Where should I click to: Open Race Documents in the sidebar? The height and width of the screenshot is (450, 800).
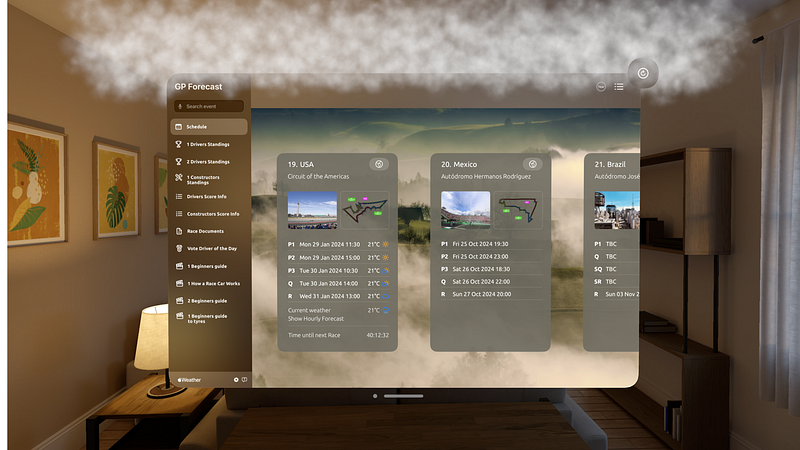pos(209,231)
